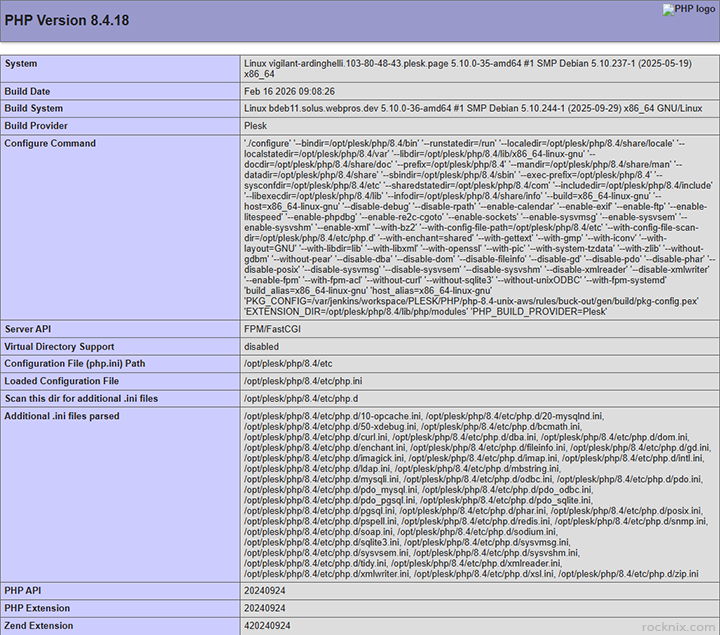Select the Server API row label
This screenshot has height=635, width=720.
pyautogui.click(x=30, y=329)
